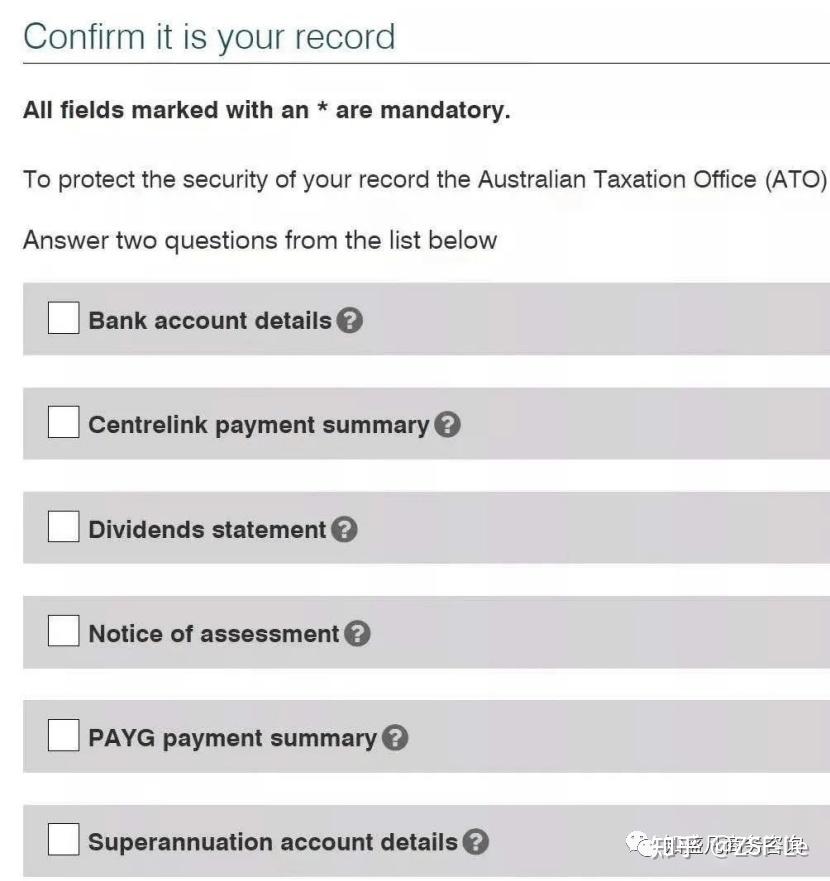Image resolution: width=830 pixels, height=881 pixels.
Task: Tick the Bank account details checkbox
Action: tap(64, 319)
